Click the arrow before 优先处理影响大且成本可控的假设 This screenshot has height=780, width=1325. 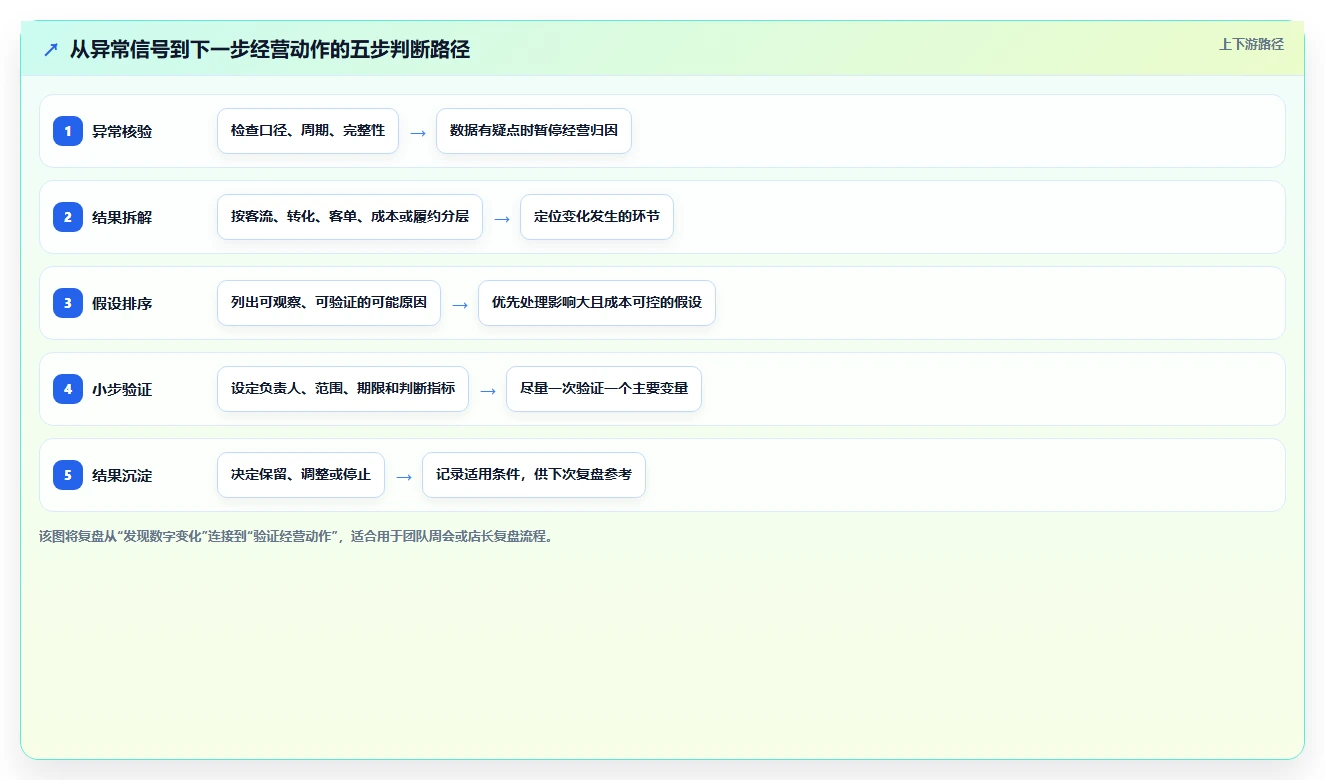[x=460, y=304]
